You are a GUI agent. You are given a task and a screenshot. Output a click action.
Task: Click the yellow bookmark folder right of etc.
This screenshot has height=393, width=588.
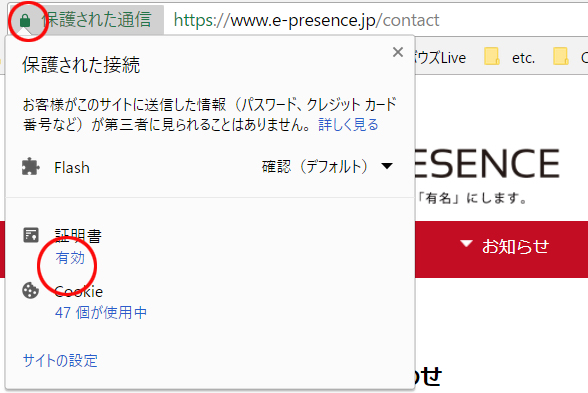[561, 57]
